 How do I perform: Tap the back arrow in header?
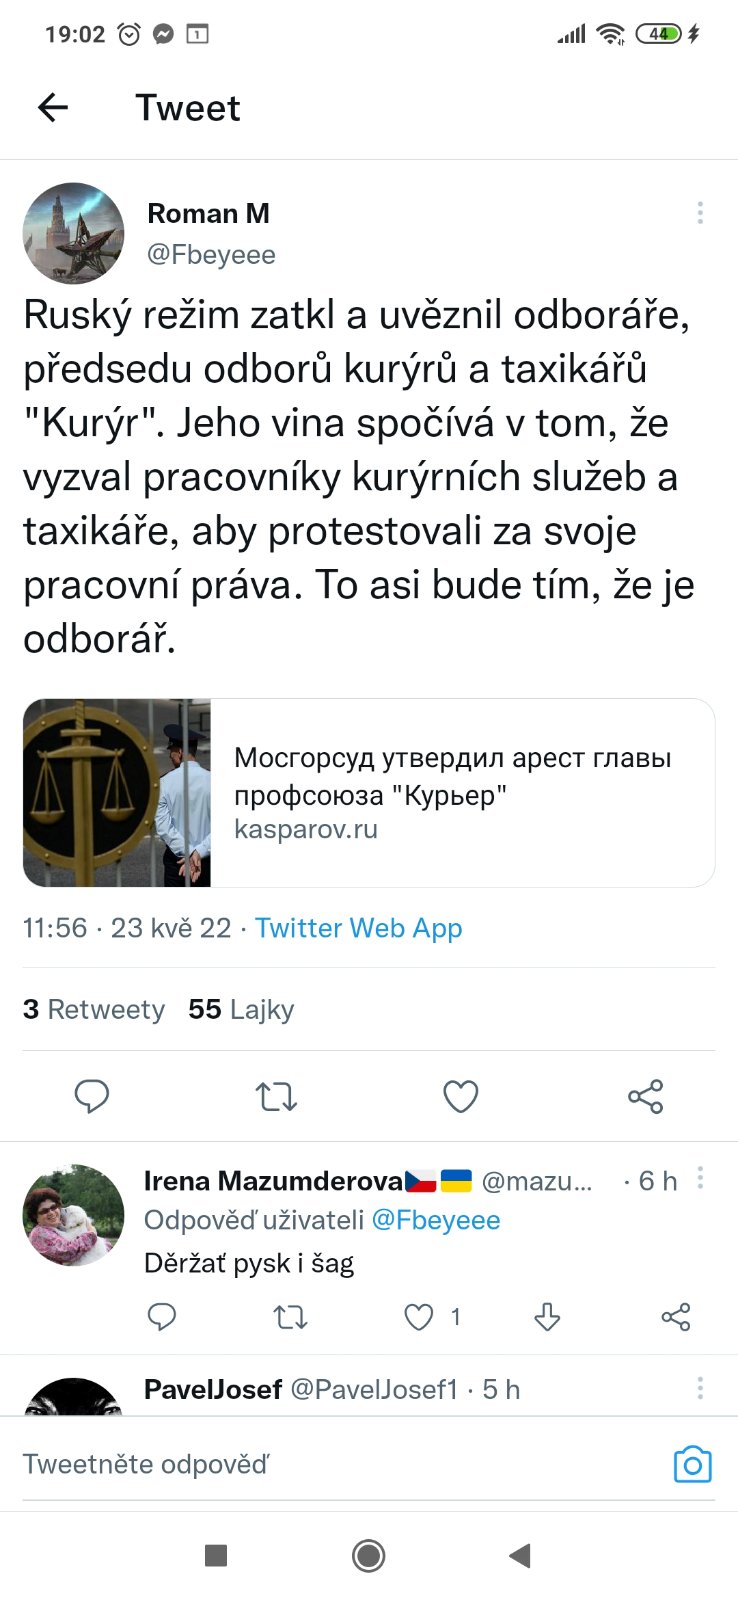click(53, 107)
